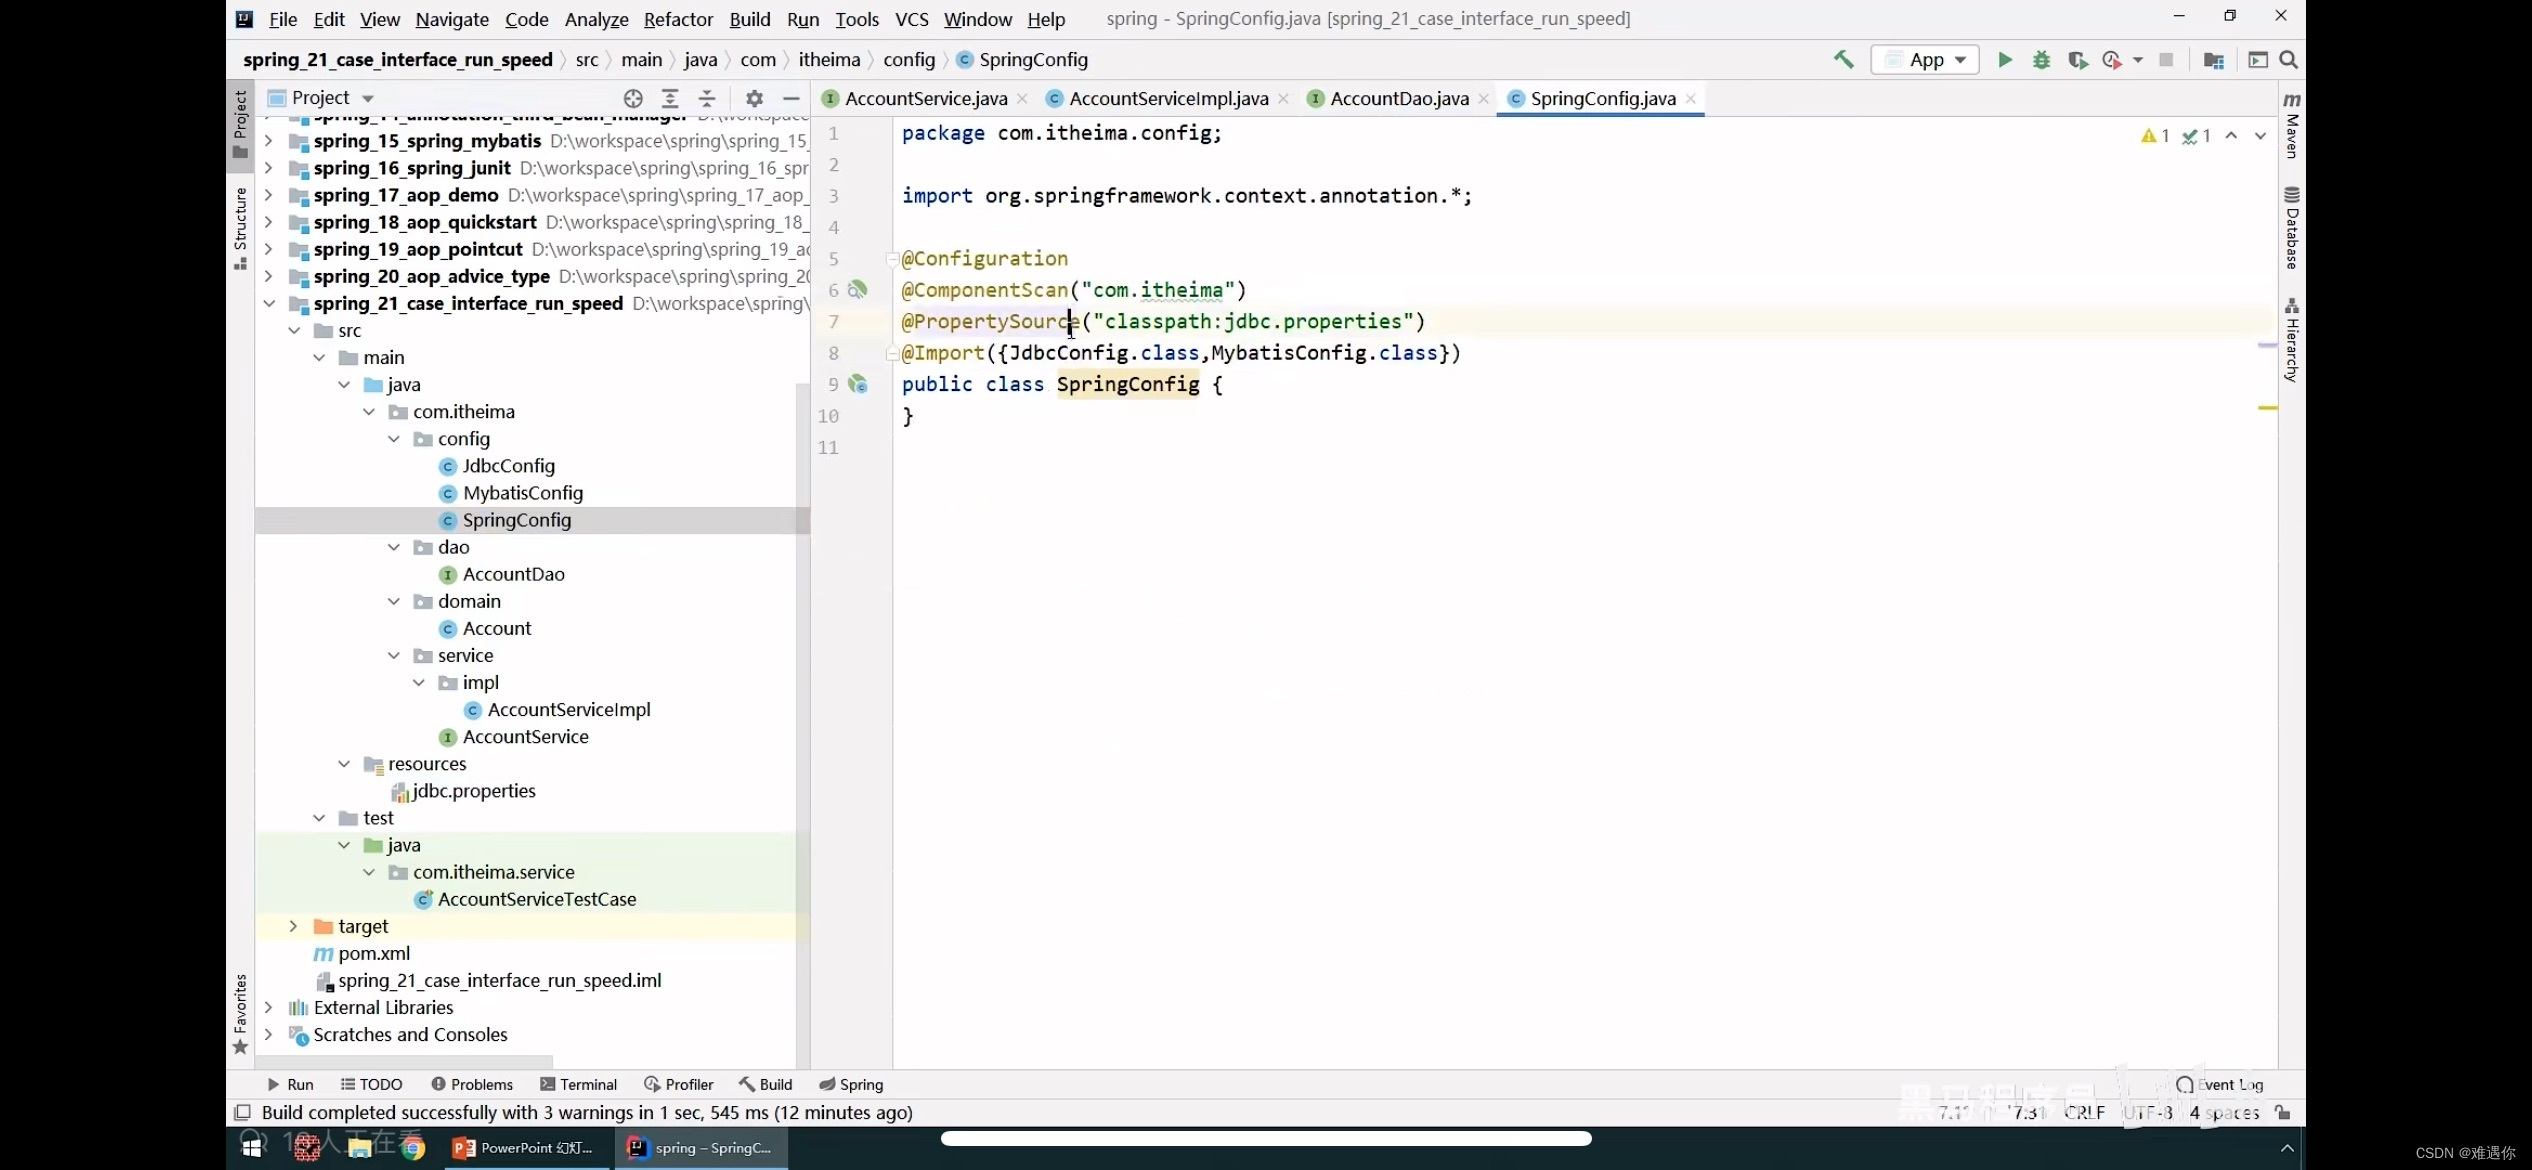Expand spring_15_spring_mybatis module
This screenshot has width=2532, height=1170.
(x=268, y=141)
